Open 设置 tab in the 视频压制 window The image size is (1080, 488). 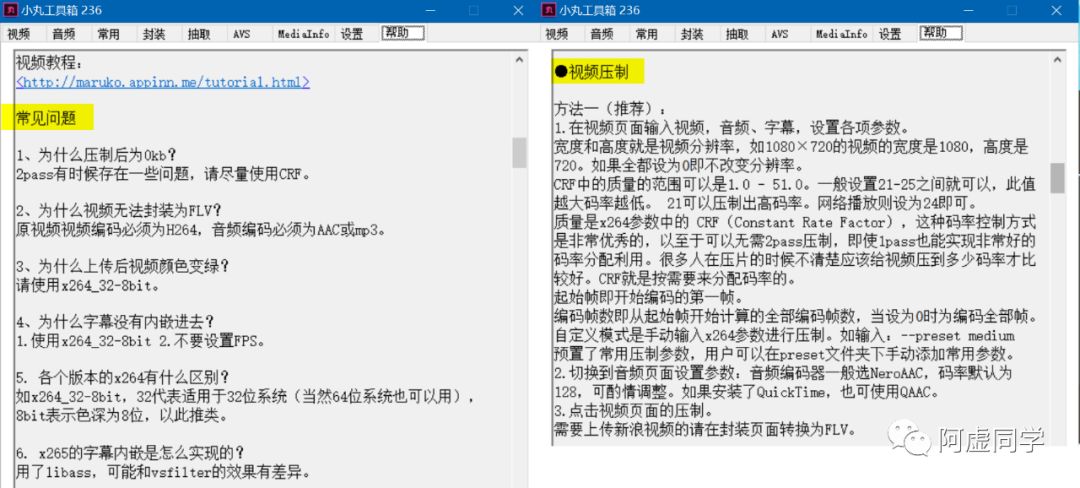(889, 34)
